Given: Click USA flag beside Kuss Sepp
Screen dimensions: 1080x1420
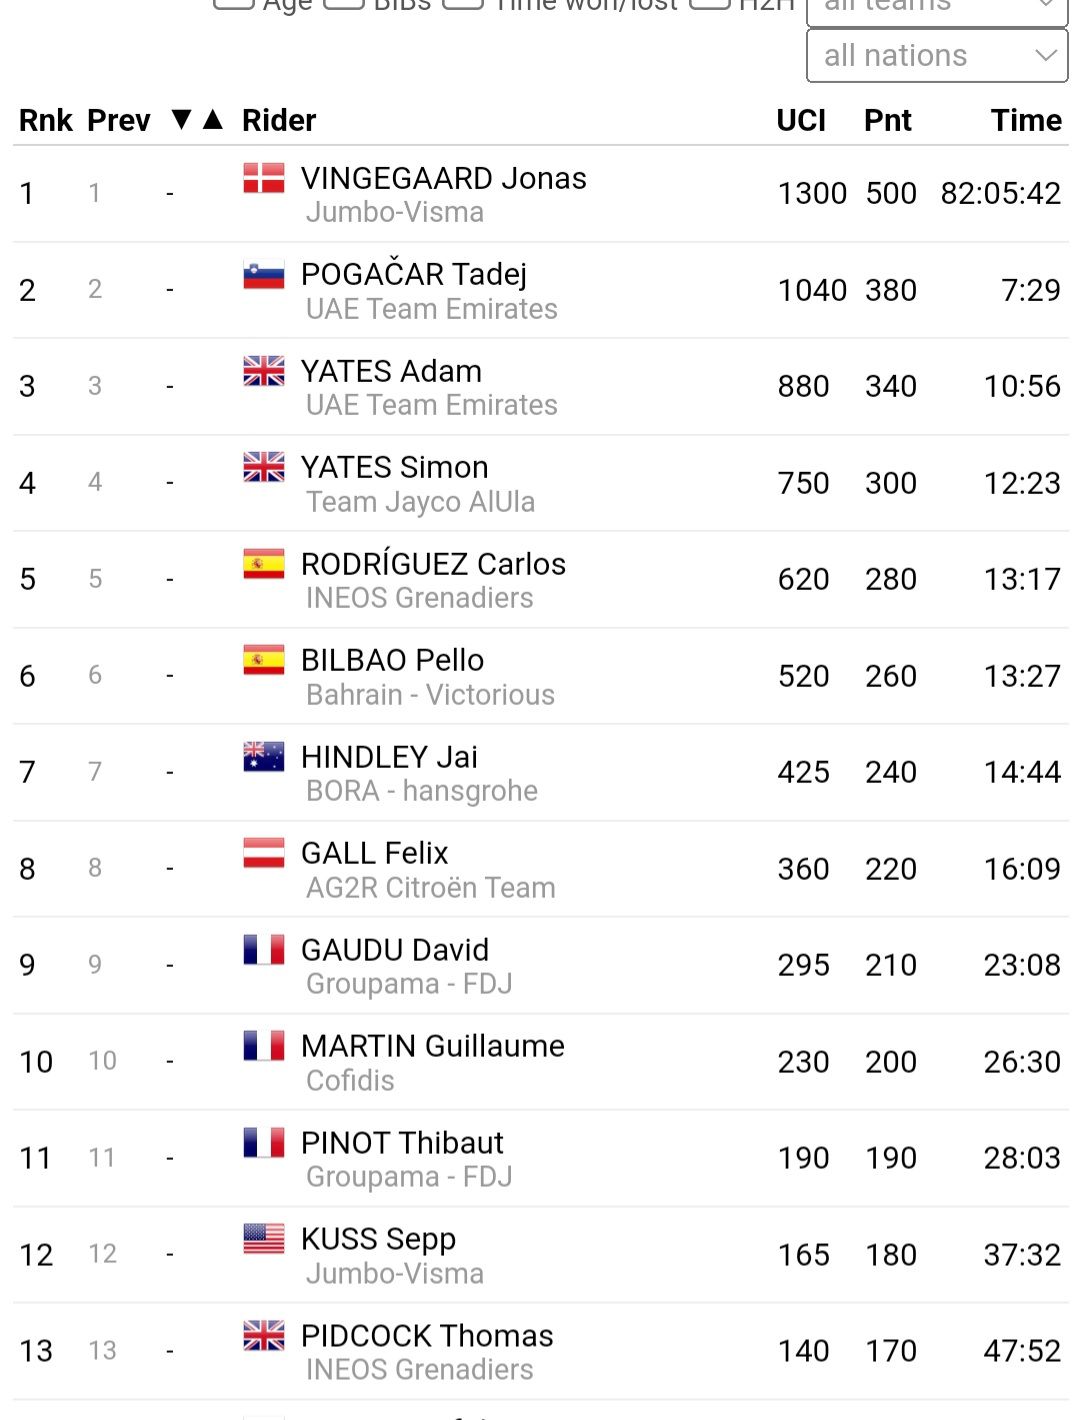Looking at the screenshot, I should (264, 1239).
